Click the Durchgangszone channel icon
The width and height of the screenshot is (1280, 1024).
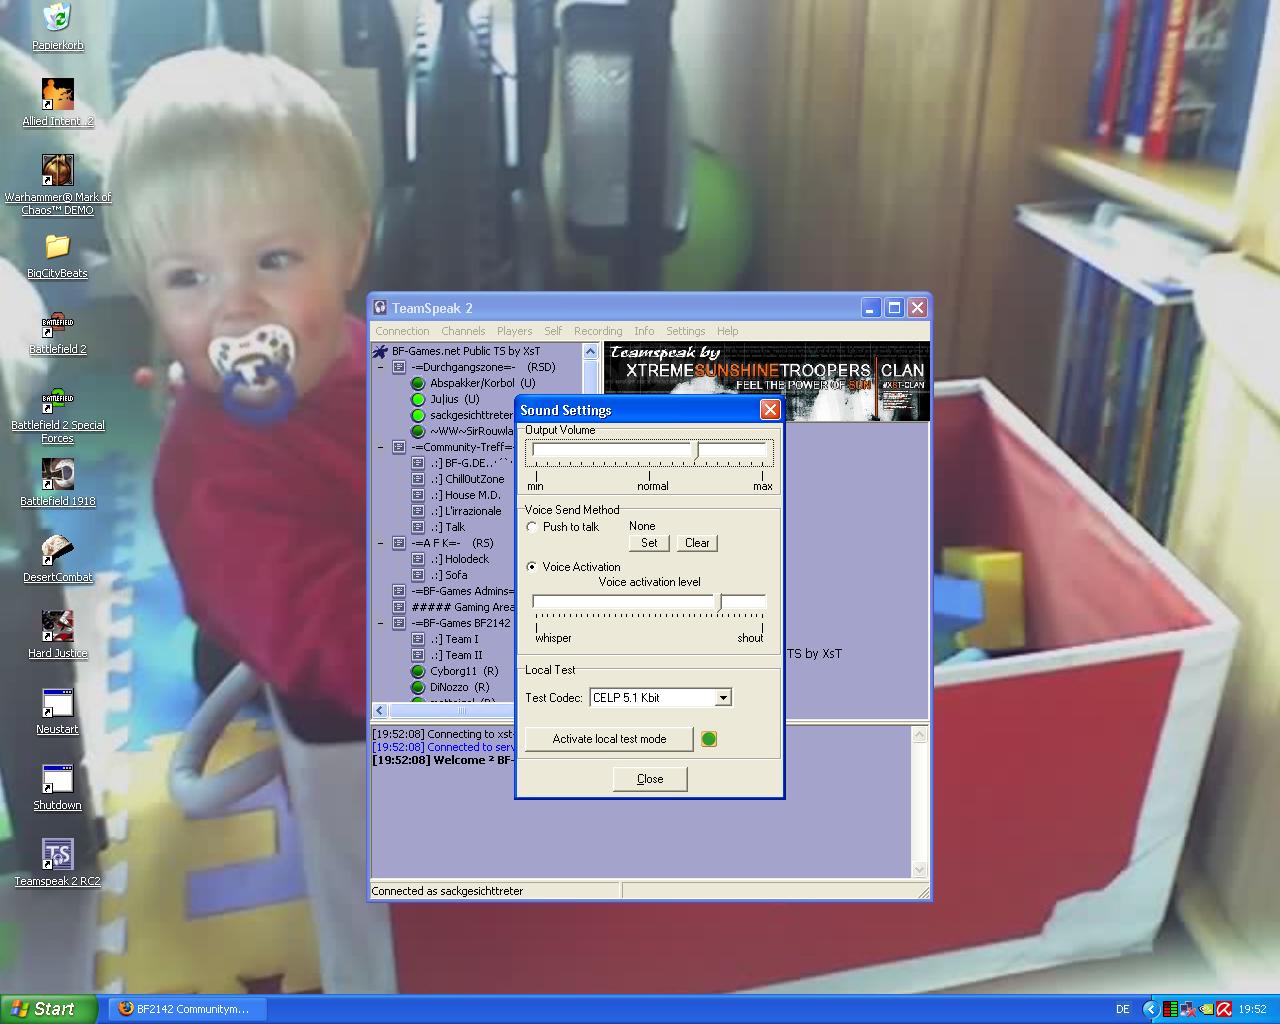[x=399, y=367]
